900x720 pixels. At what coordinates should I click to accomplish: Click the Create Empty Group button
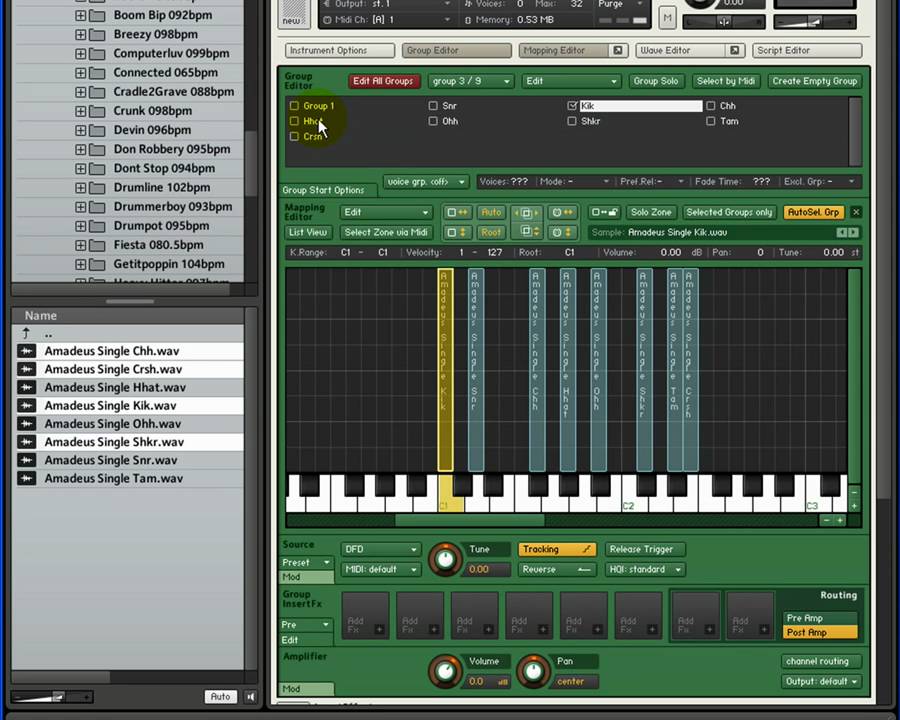(x=814, y=82)
